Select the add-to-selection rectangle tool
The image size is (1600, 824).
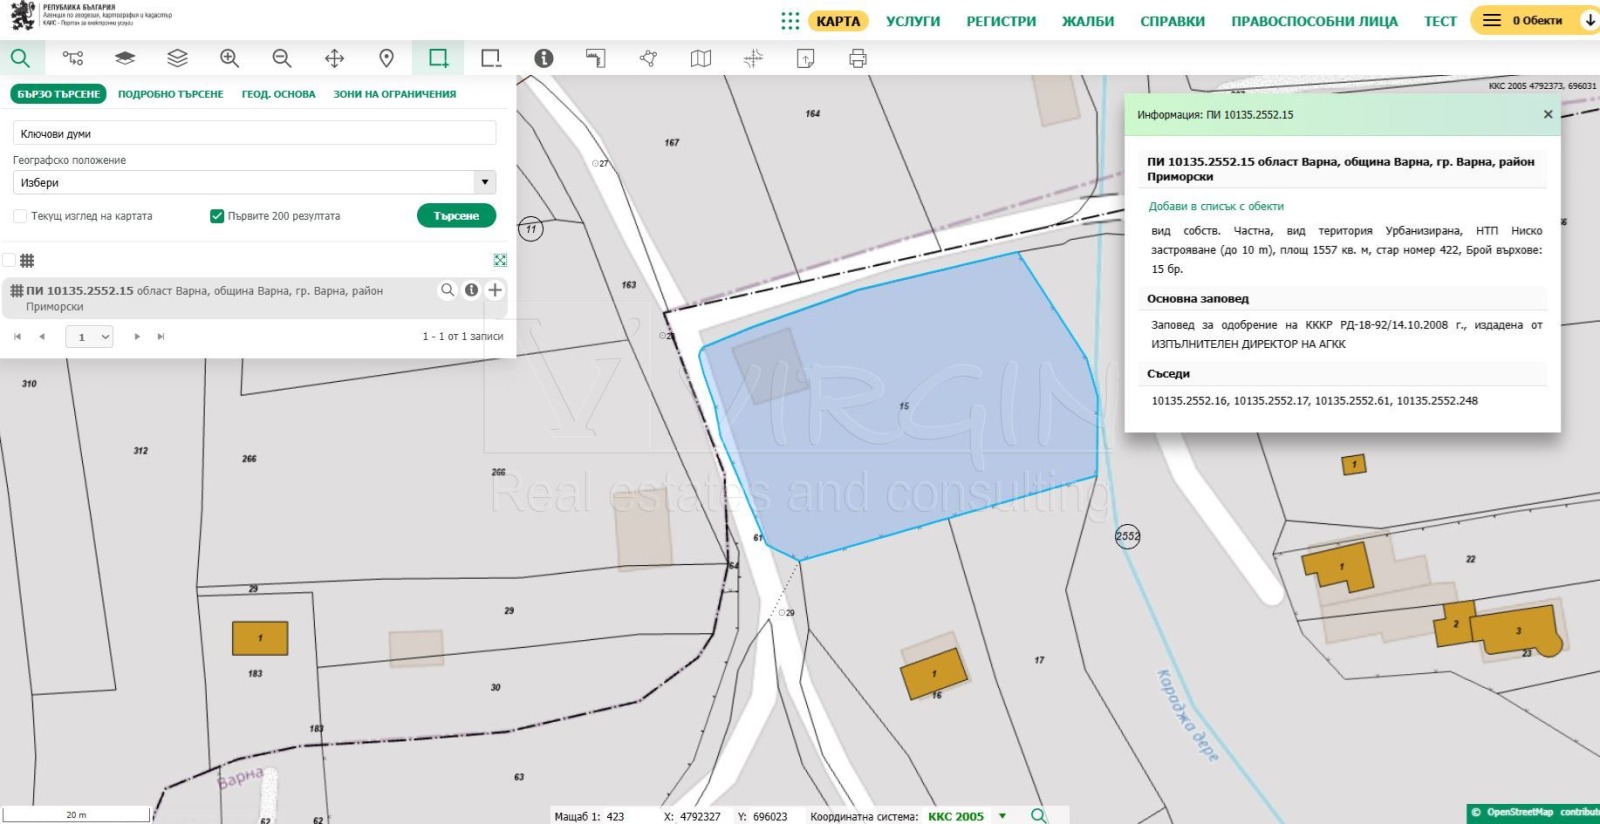click(438, 58)
